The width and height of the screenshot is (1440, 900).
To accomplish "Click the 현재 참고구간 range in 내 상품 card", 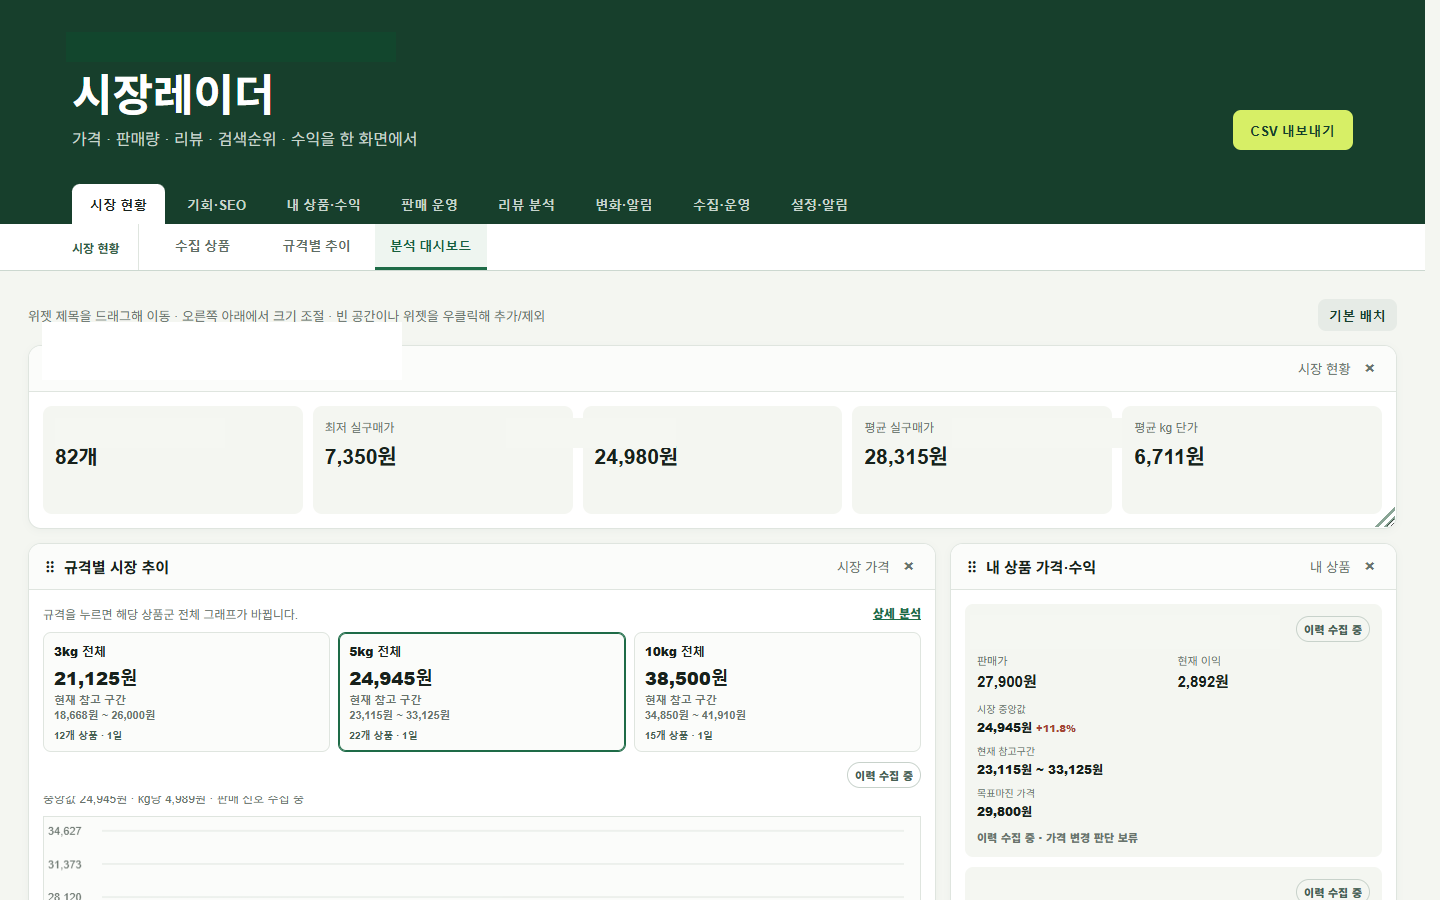I will click(1040, 770).
